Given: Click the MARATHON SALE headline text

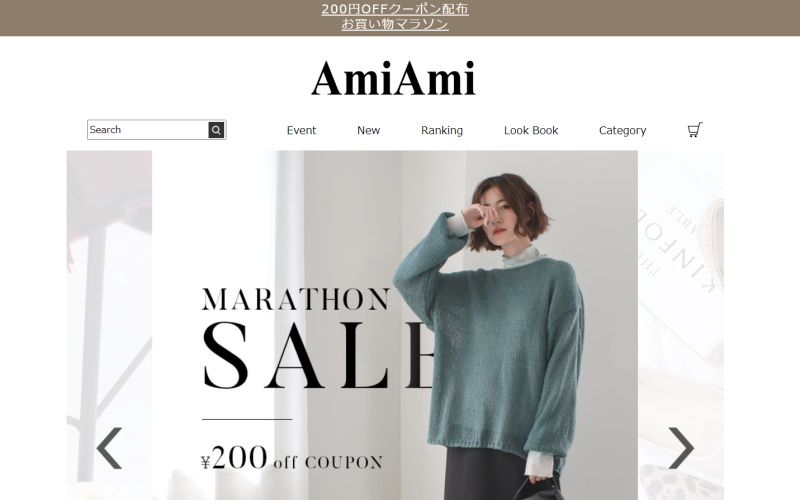Looking at the screenshot, I should coord(316,338).
